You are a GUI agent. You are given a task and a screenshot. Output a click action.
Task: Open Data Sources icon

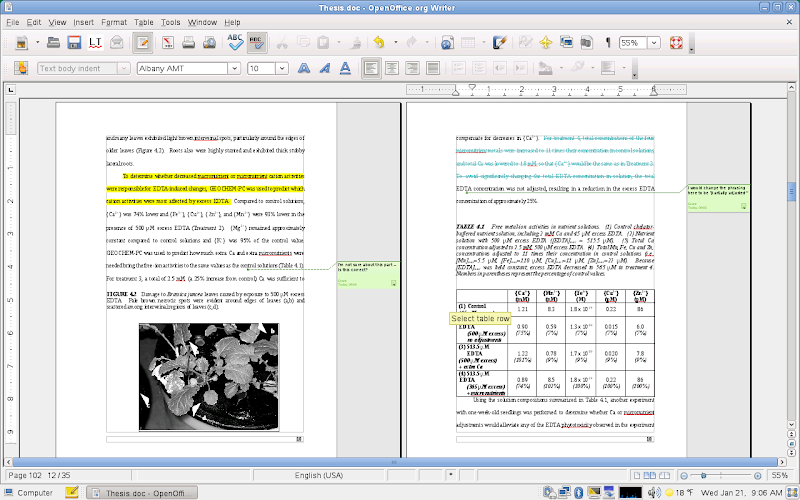coord(587,43)
